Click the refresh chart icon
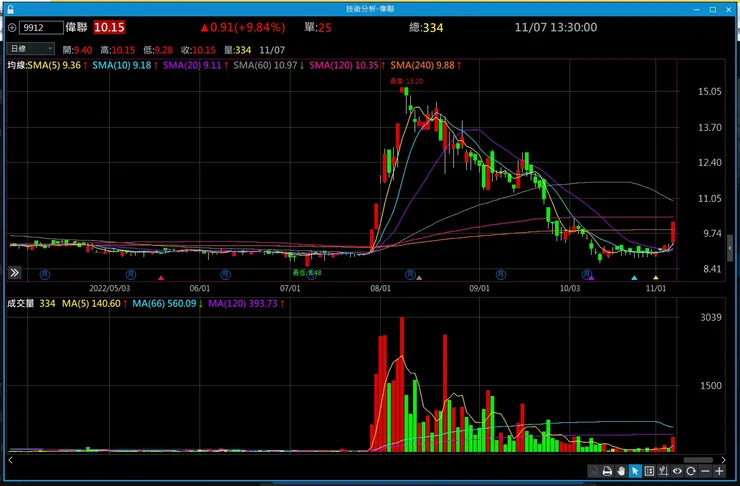 pos(691,471)
